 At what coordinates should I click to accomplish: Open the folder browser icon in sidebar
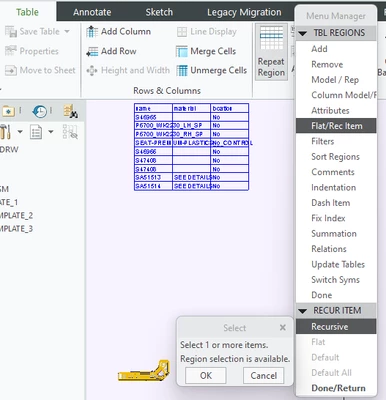[8, 111]
